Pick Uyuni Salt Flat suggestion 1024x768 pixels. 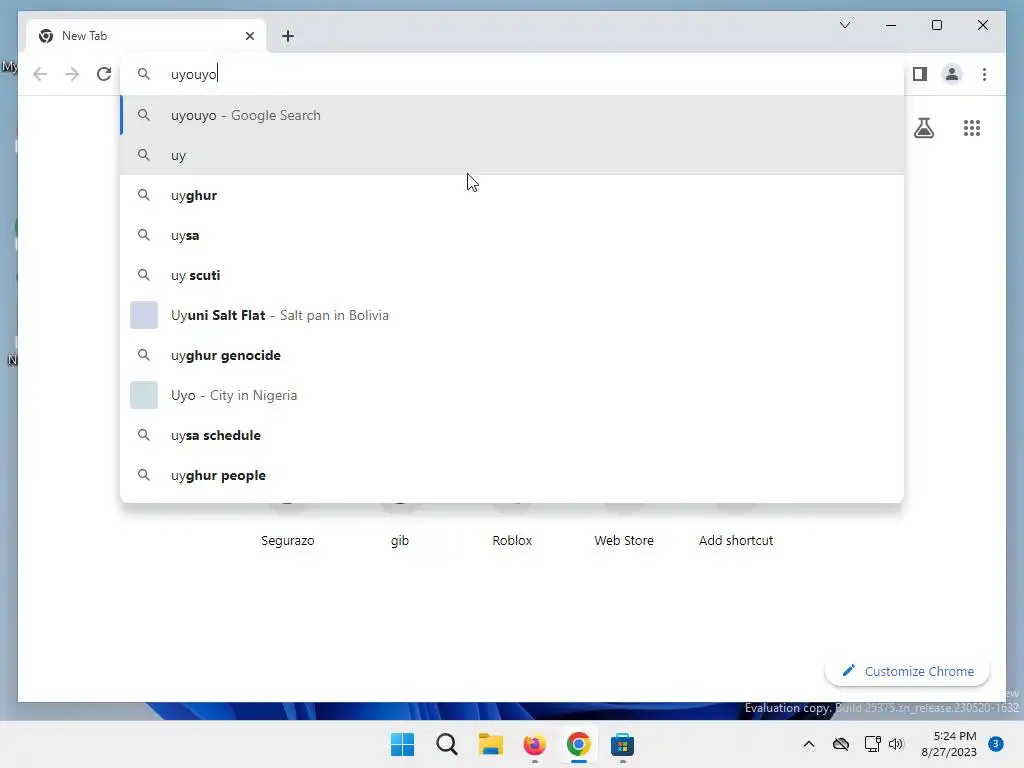(512, 315)
